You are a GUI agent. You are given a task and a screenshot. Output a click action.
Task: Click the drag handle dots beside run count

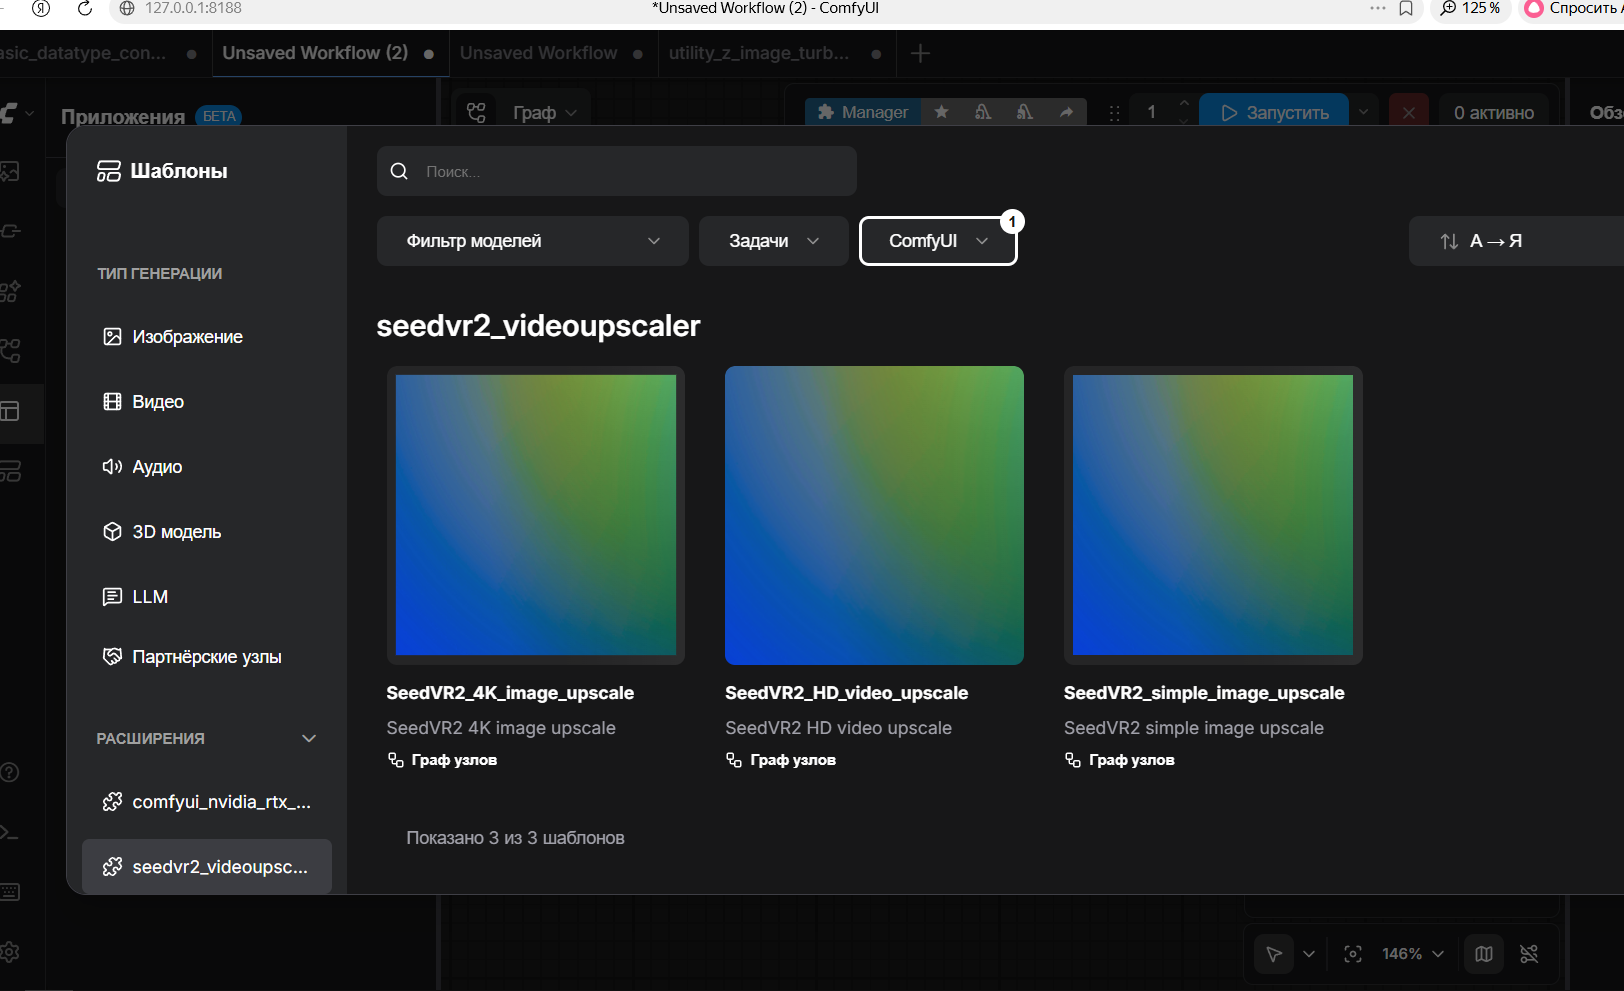(x=1114, y=113)
